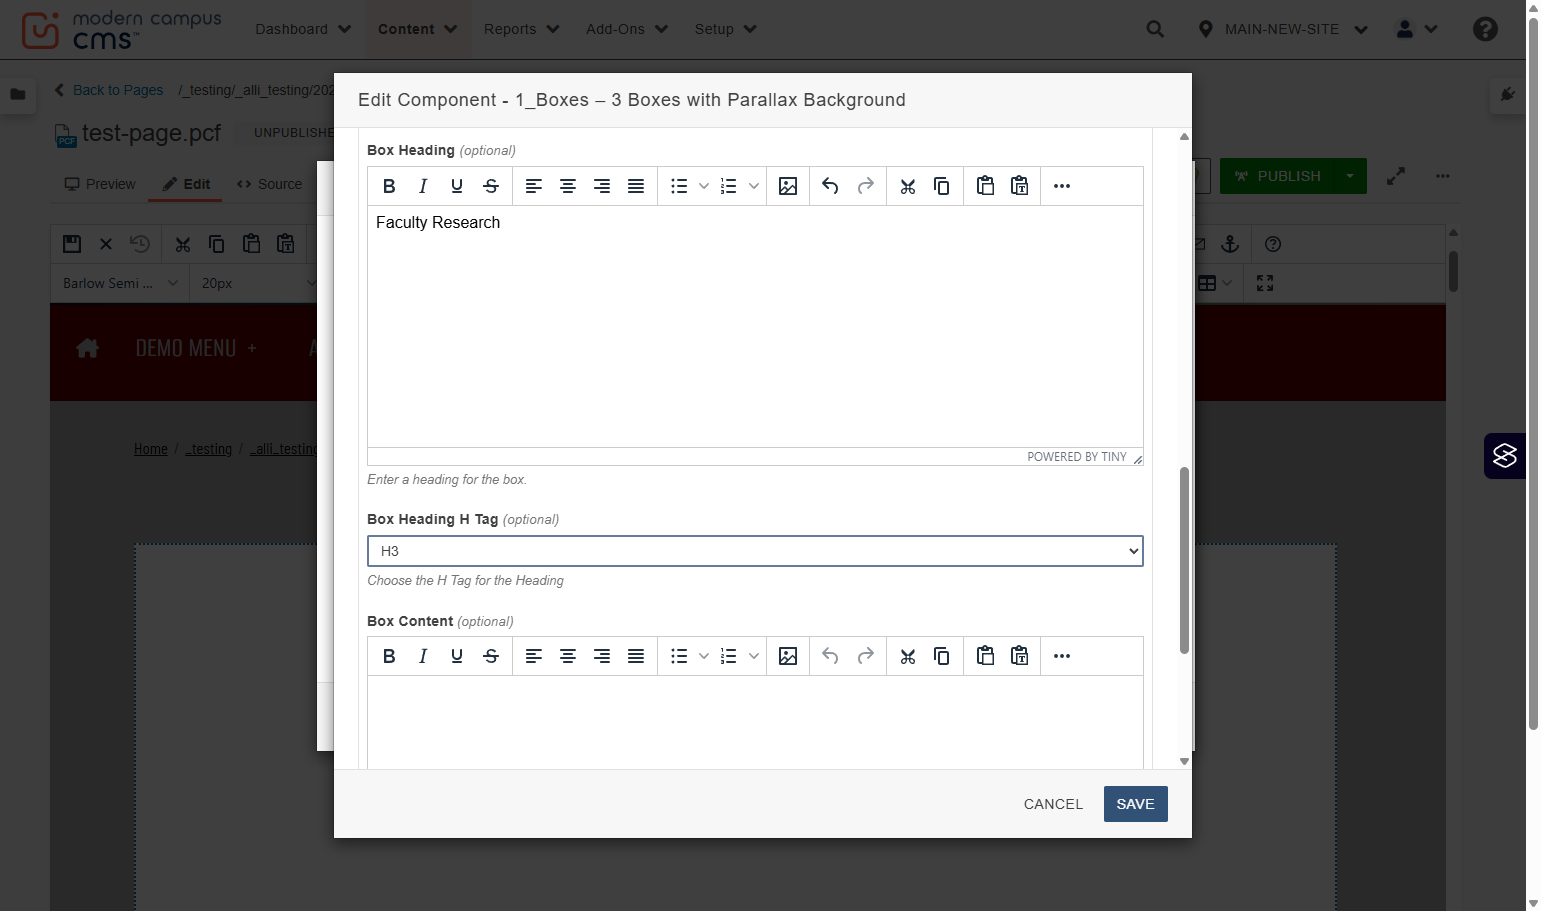Go back to Pages
1541x911 pixels.
tap(108, 90)
